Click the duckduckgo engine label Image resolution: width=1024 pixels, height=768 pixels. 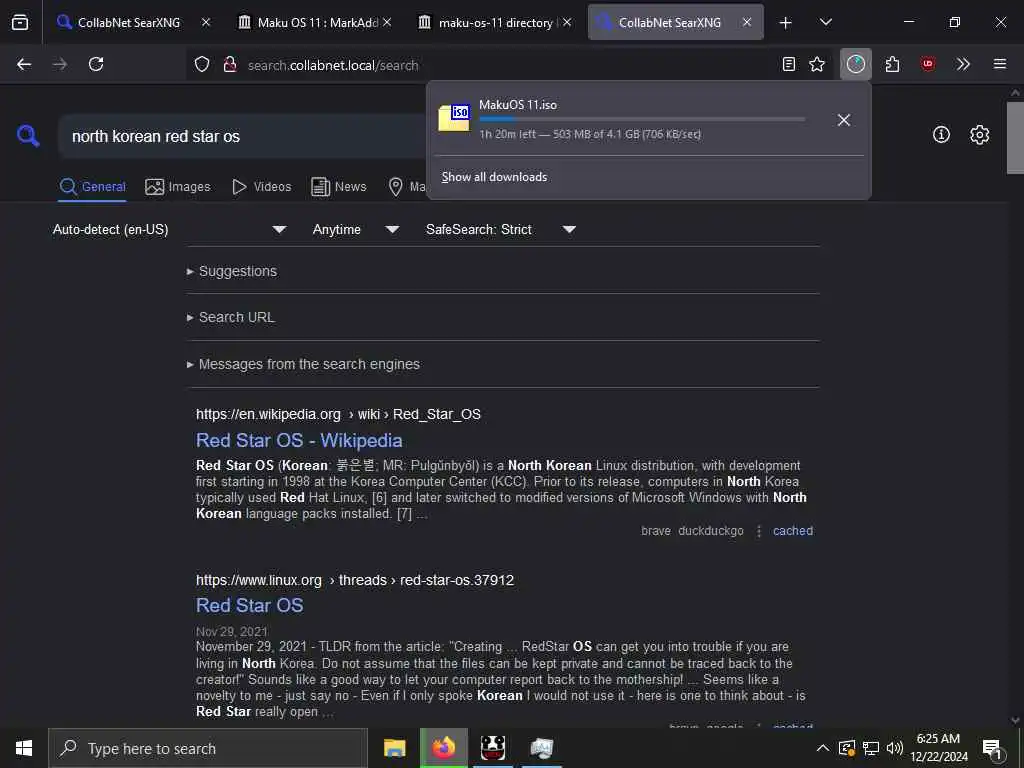click(711, 531)
